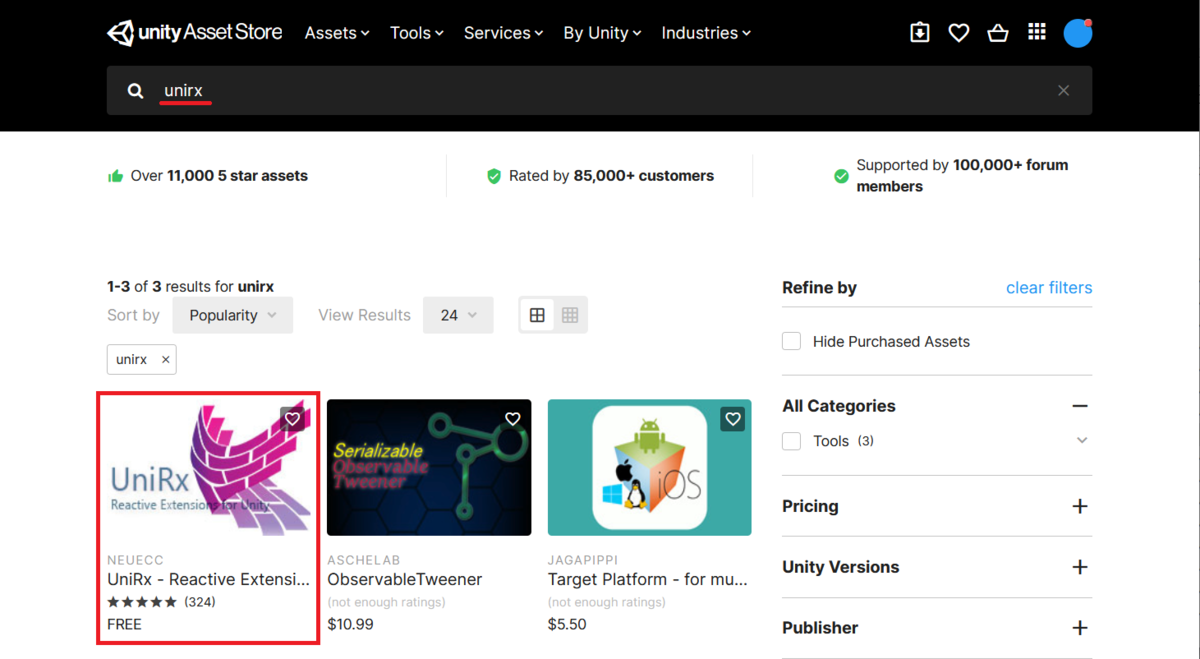Screen dimensions: 1200x659
Task: Favorite the UniRx asset with heart
Action: [292, 419]
